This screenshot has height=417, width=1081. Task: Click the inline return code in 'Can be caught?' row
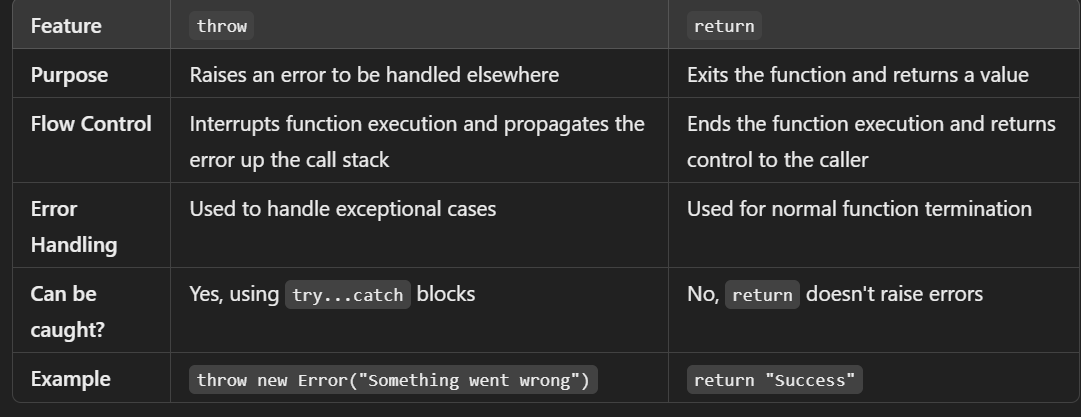point(762,295)
